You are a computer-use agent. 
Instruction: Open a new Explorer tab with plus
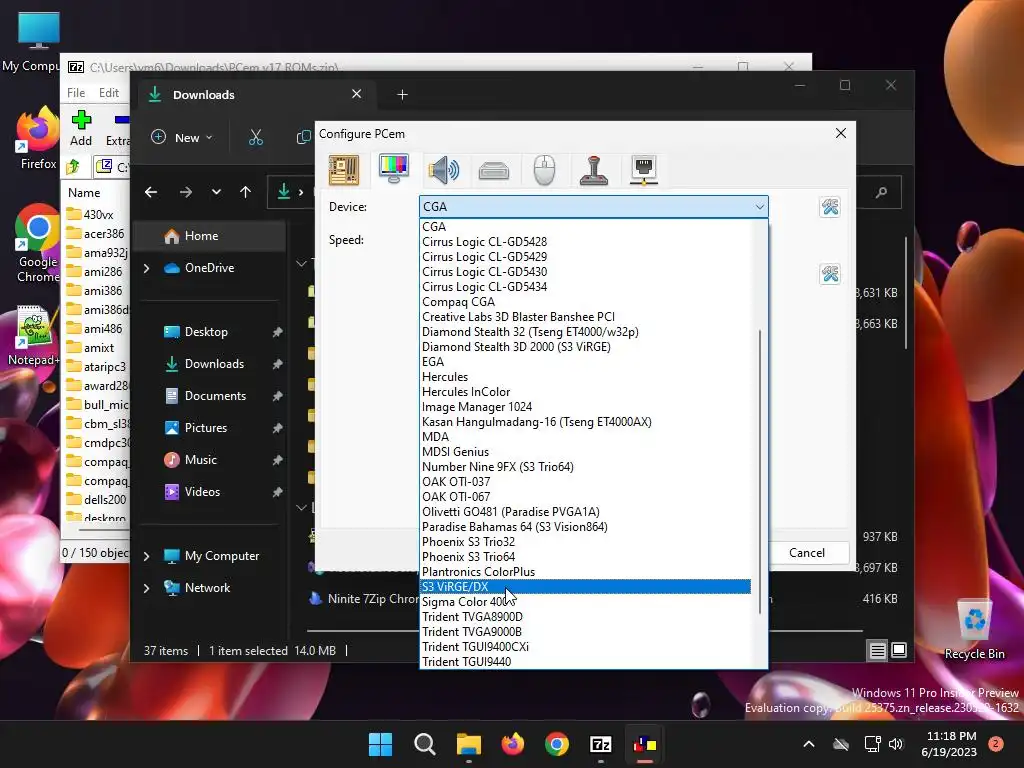pos(402,95)
